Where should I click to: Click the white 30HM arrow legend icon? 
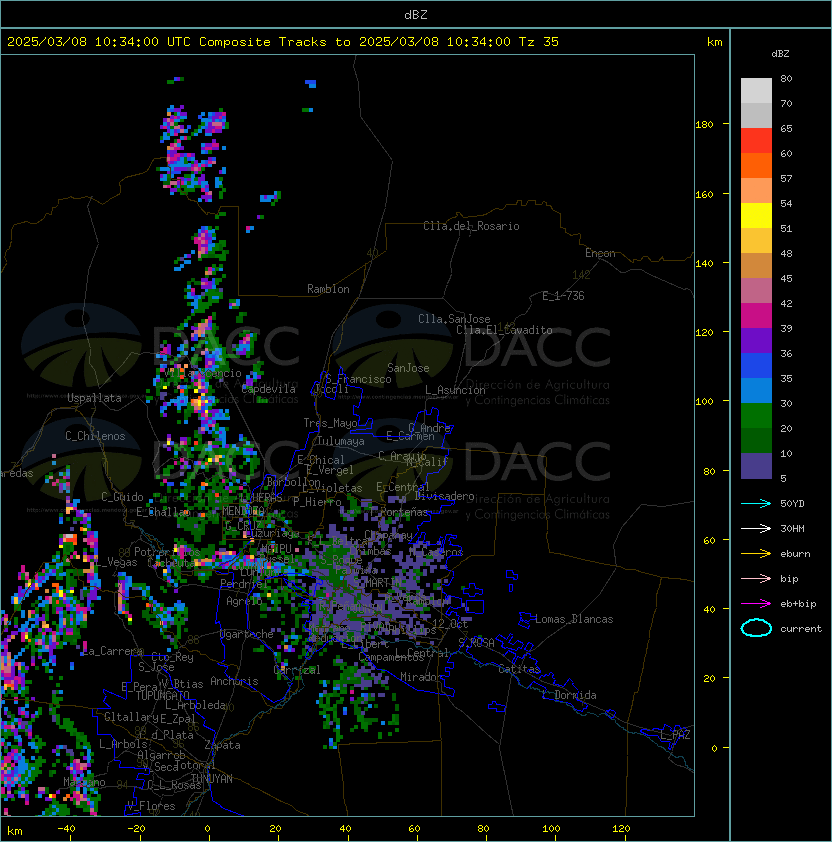pyautogui.click(x=756, y=528)
